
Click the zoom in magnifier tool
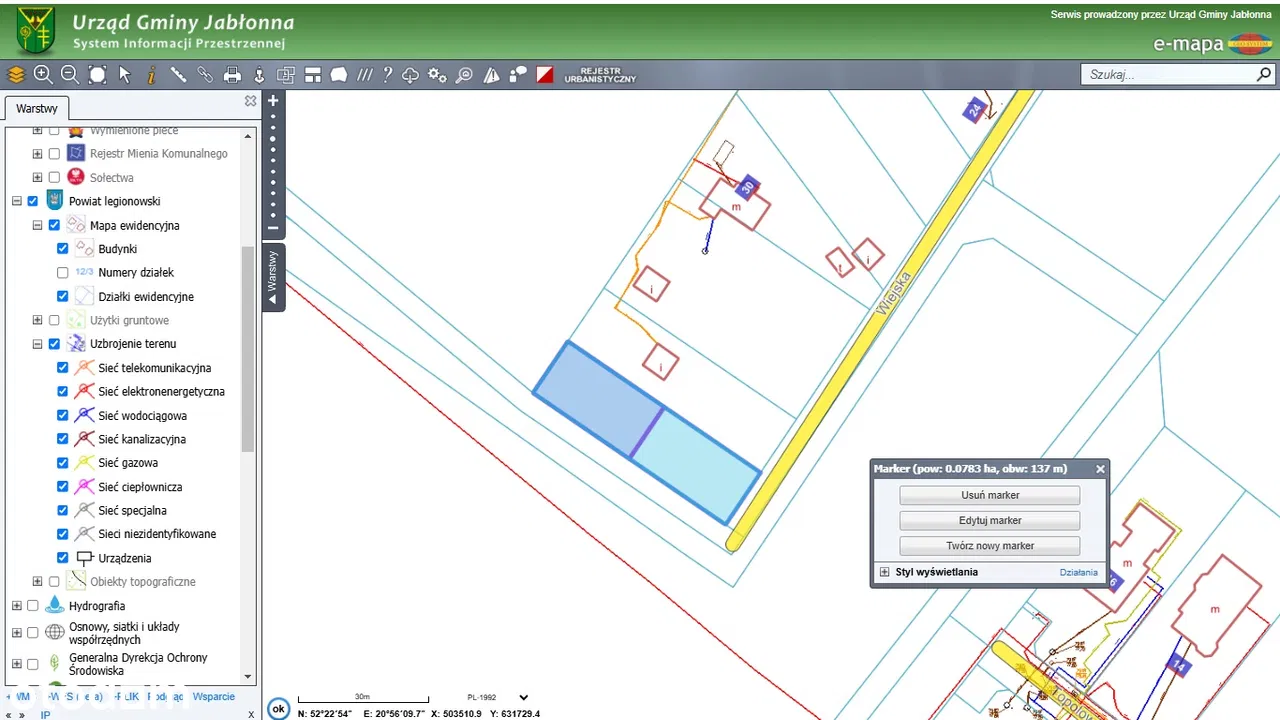[x=42, y=75]
